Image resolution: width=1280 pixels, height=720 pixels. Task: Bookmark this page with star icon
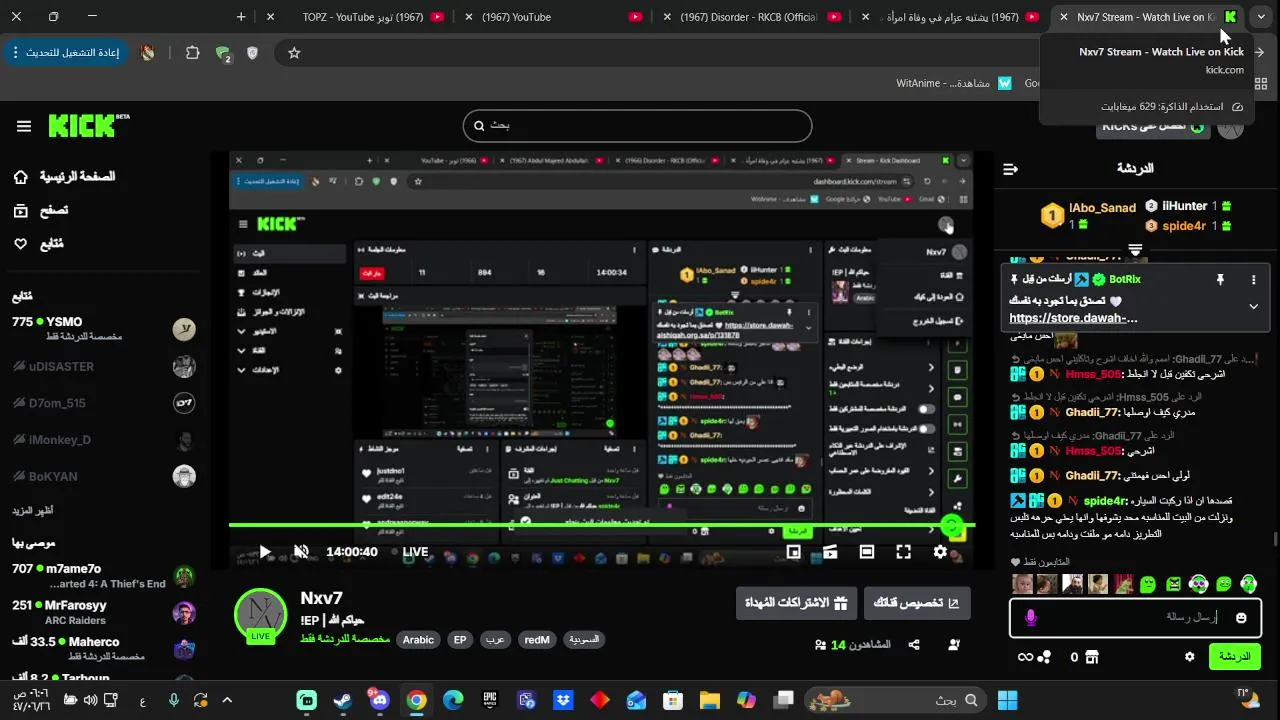point(294,53)
